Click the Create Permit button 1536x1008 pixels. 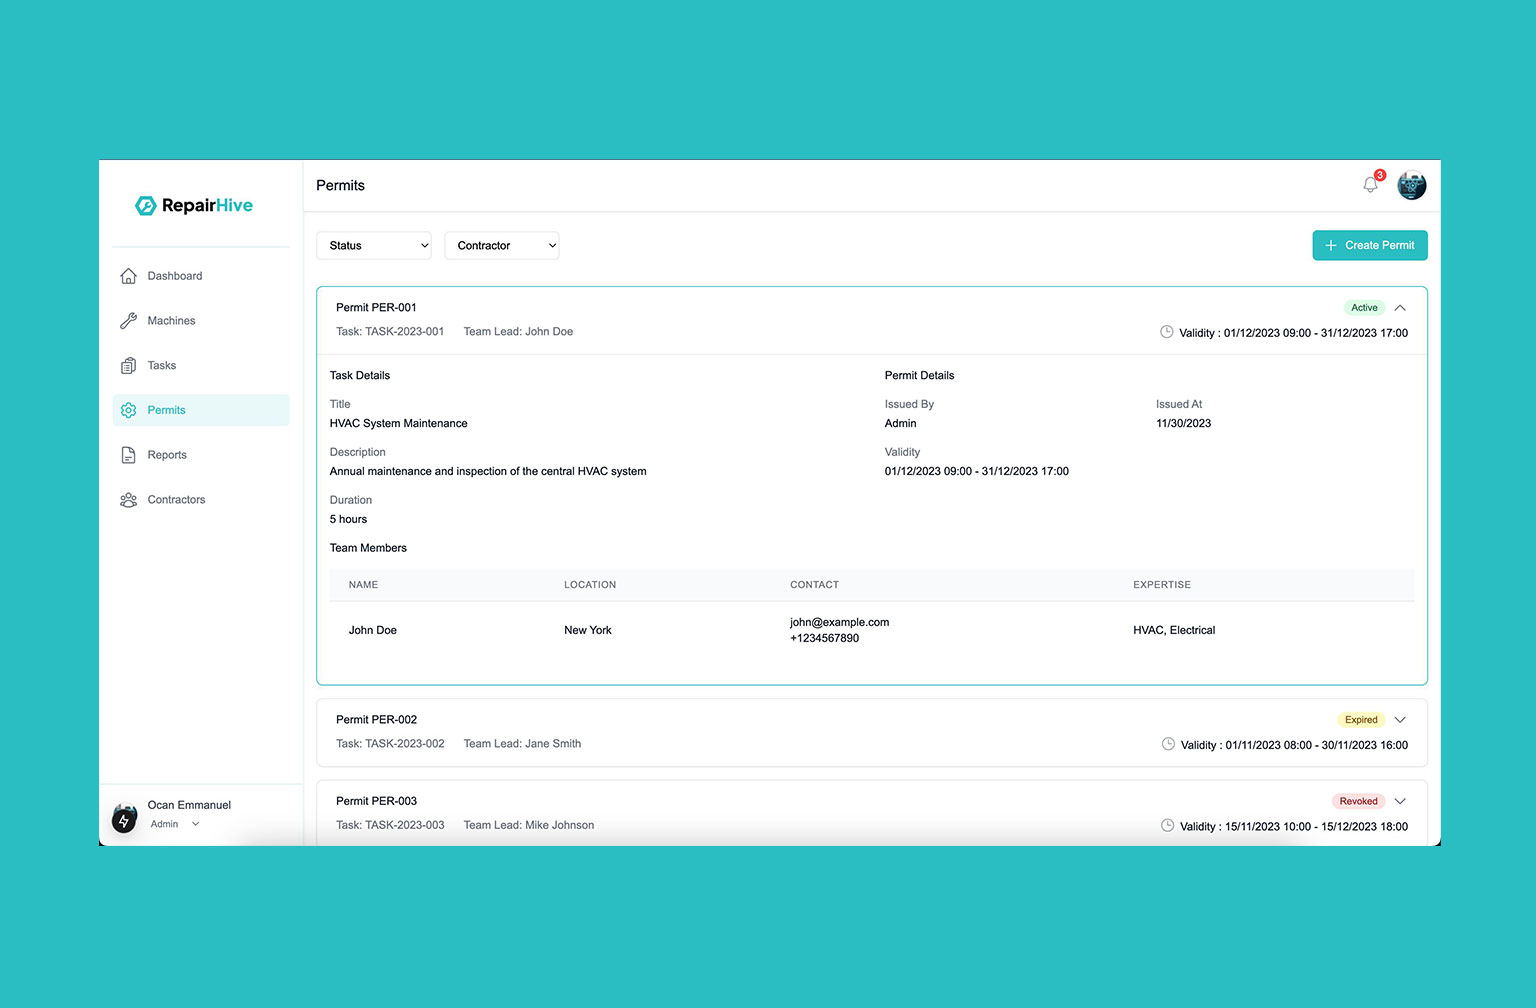(x=1370, y=245)
